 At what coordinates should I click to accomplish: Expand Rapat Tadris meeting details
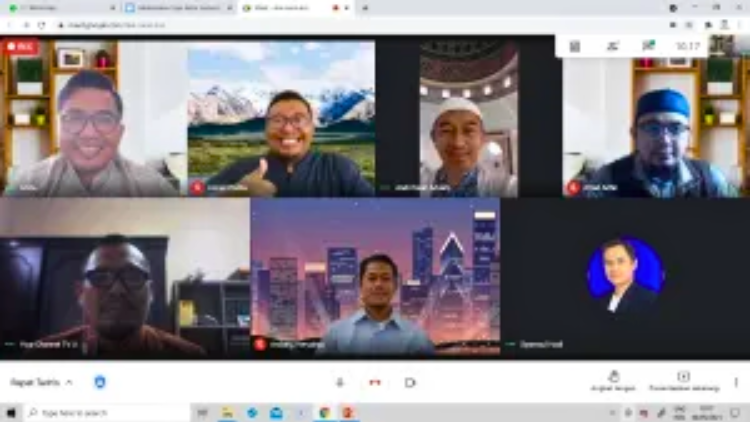coord(41,382)
